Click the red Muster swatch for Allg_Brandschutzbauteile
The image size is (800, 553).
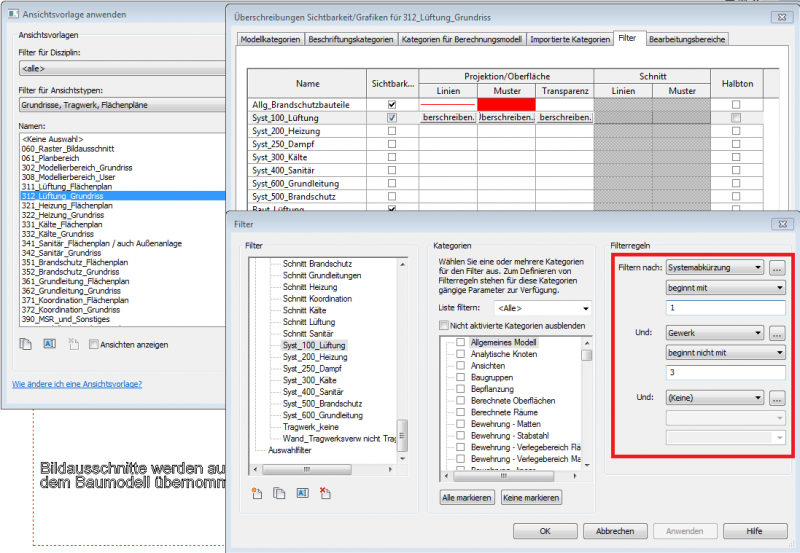[505, 104]
